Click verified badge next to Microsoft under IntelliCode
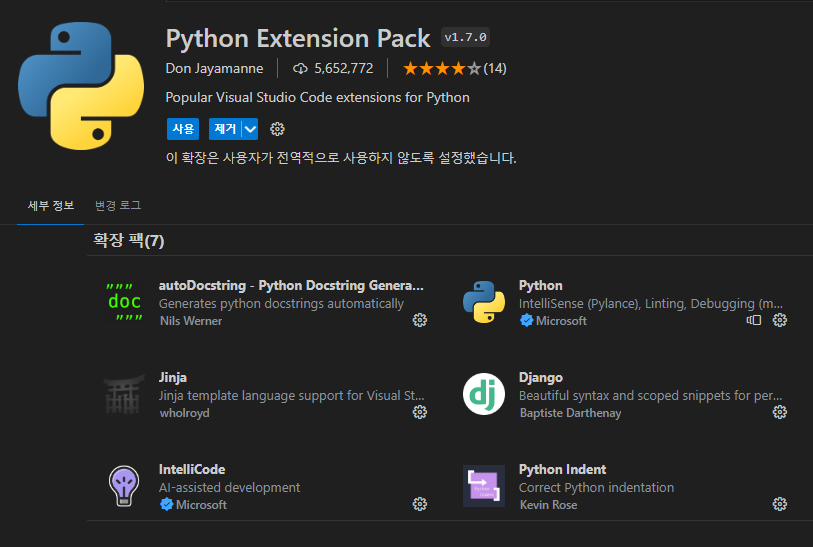 [166, 504]
